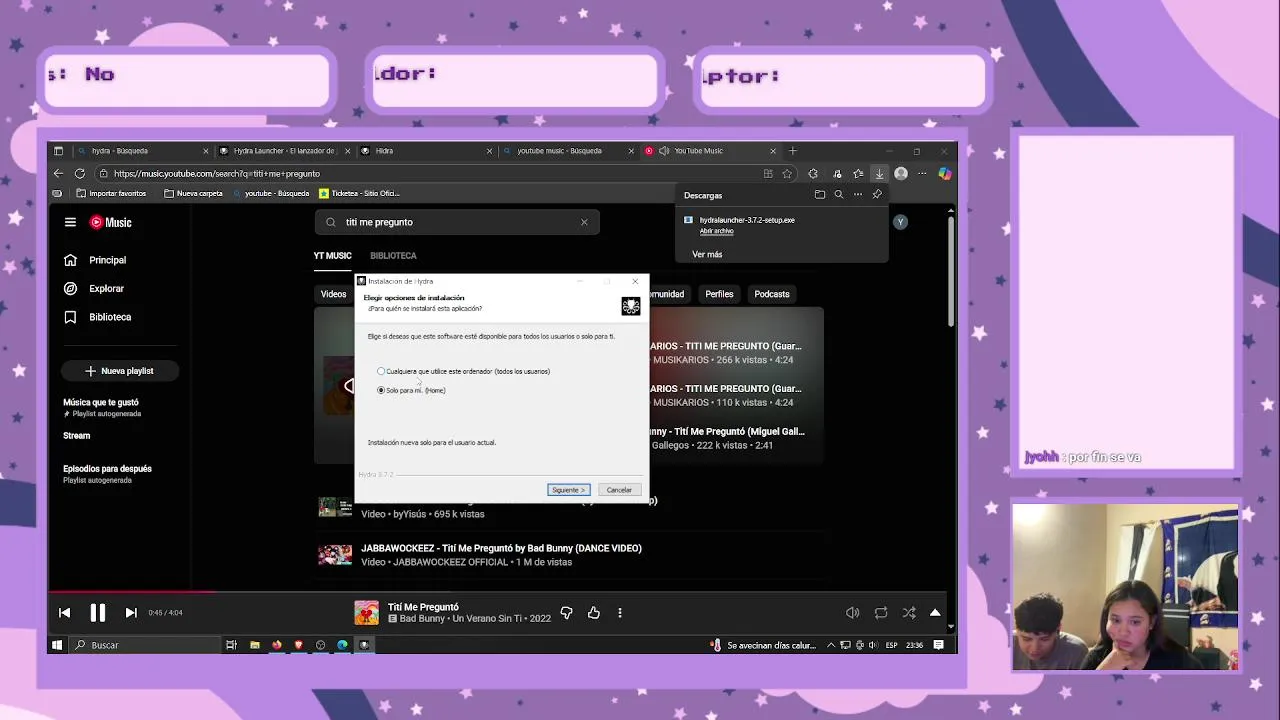Switch to the YT MUSIC tab
Viewport: 1280px width, 720px height.
pos(333,256)
